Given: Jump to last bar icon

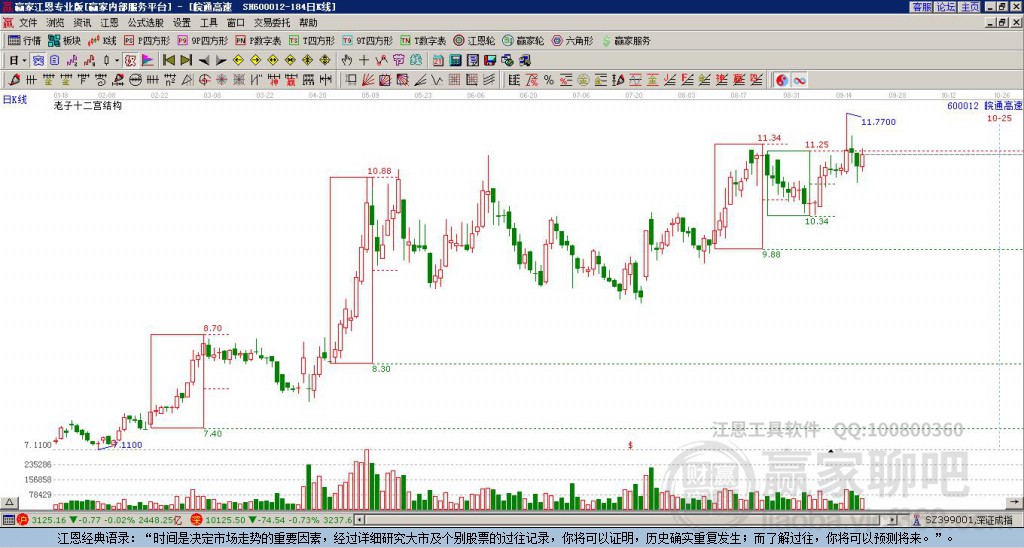Looking at the screenshot, I should pyautogui.click(x=186, y=61).
